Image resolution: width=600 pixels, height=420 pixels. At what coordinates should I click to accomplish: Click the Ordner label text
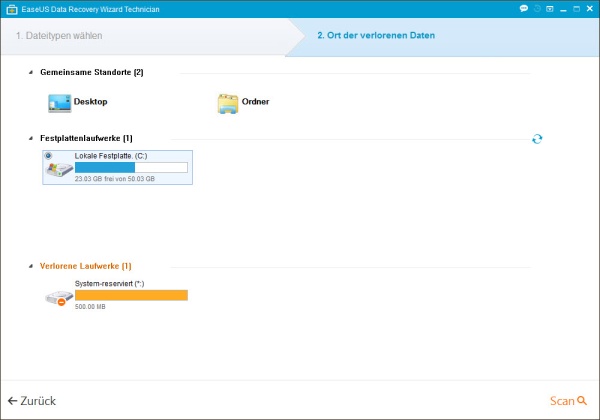point(255,101)
